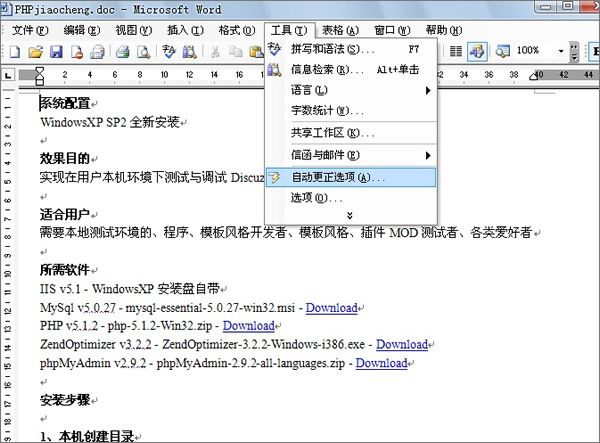Click the E-mail envelope toolbar icon
This screenshot has height=443, width=600.
[97, 51]
